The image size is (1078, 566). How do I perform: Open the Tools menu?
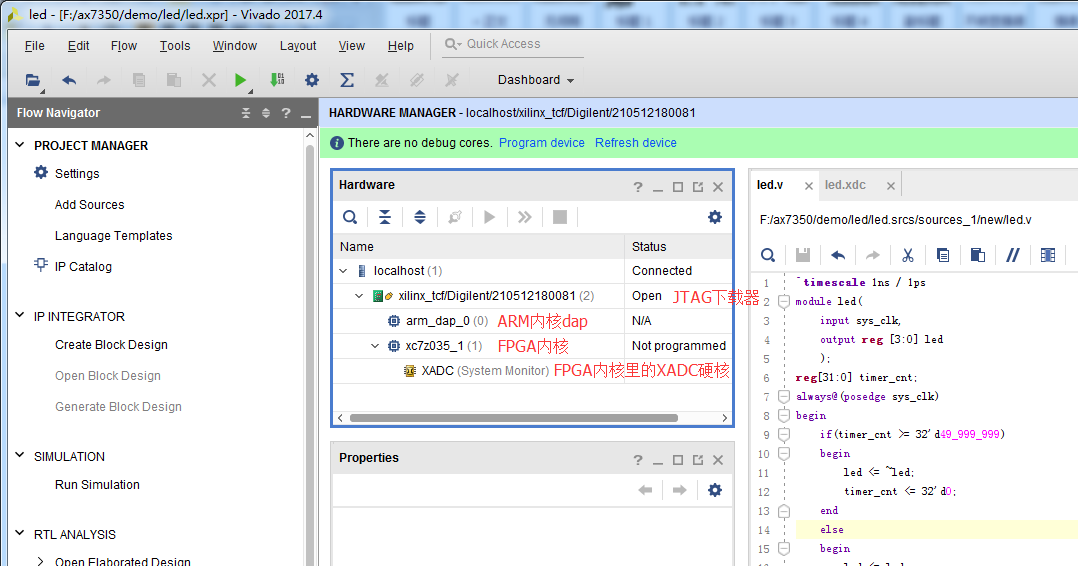click(175, 46)
